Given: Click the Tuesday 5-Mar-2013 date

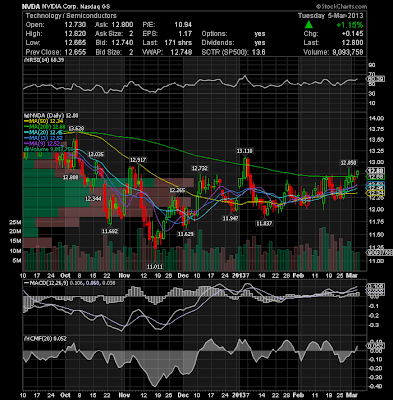Looking at the screenshot, I should coord(330,16).
